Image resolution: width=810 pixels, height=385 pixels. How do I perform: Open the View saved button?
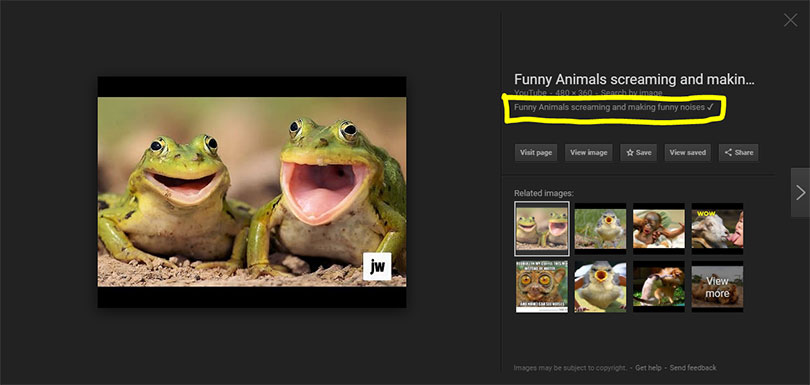pos(688,152)
